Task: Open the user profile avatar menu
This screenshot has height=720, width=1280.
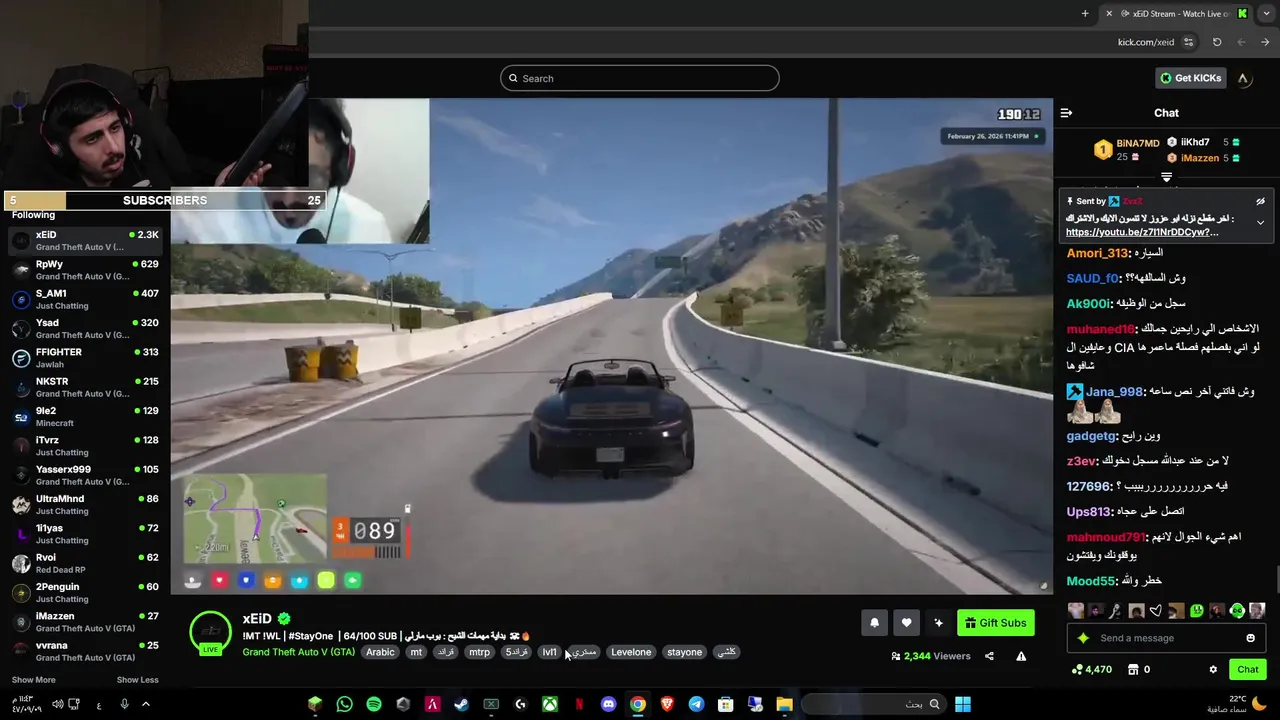Action: (1243, 78)
